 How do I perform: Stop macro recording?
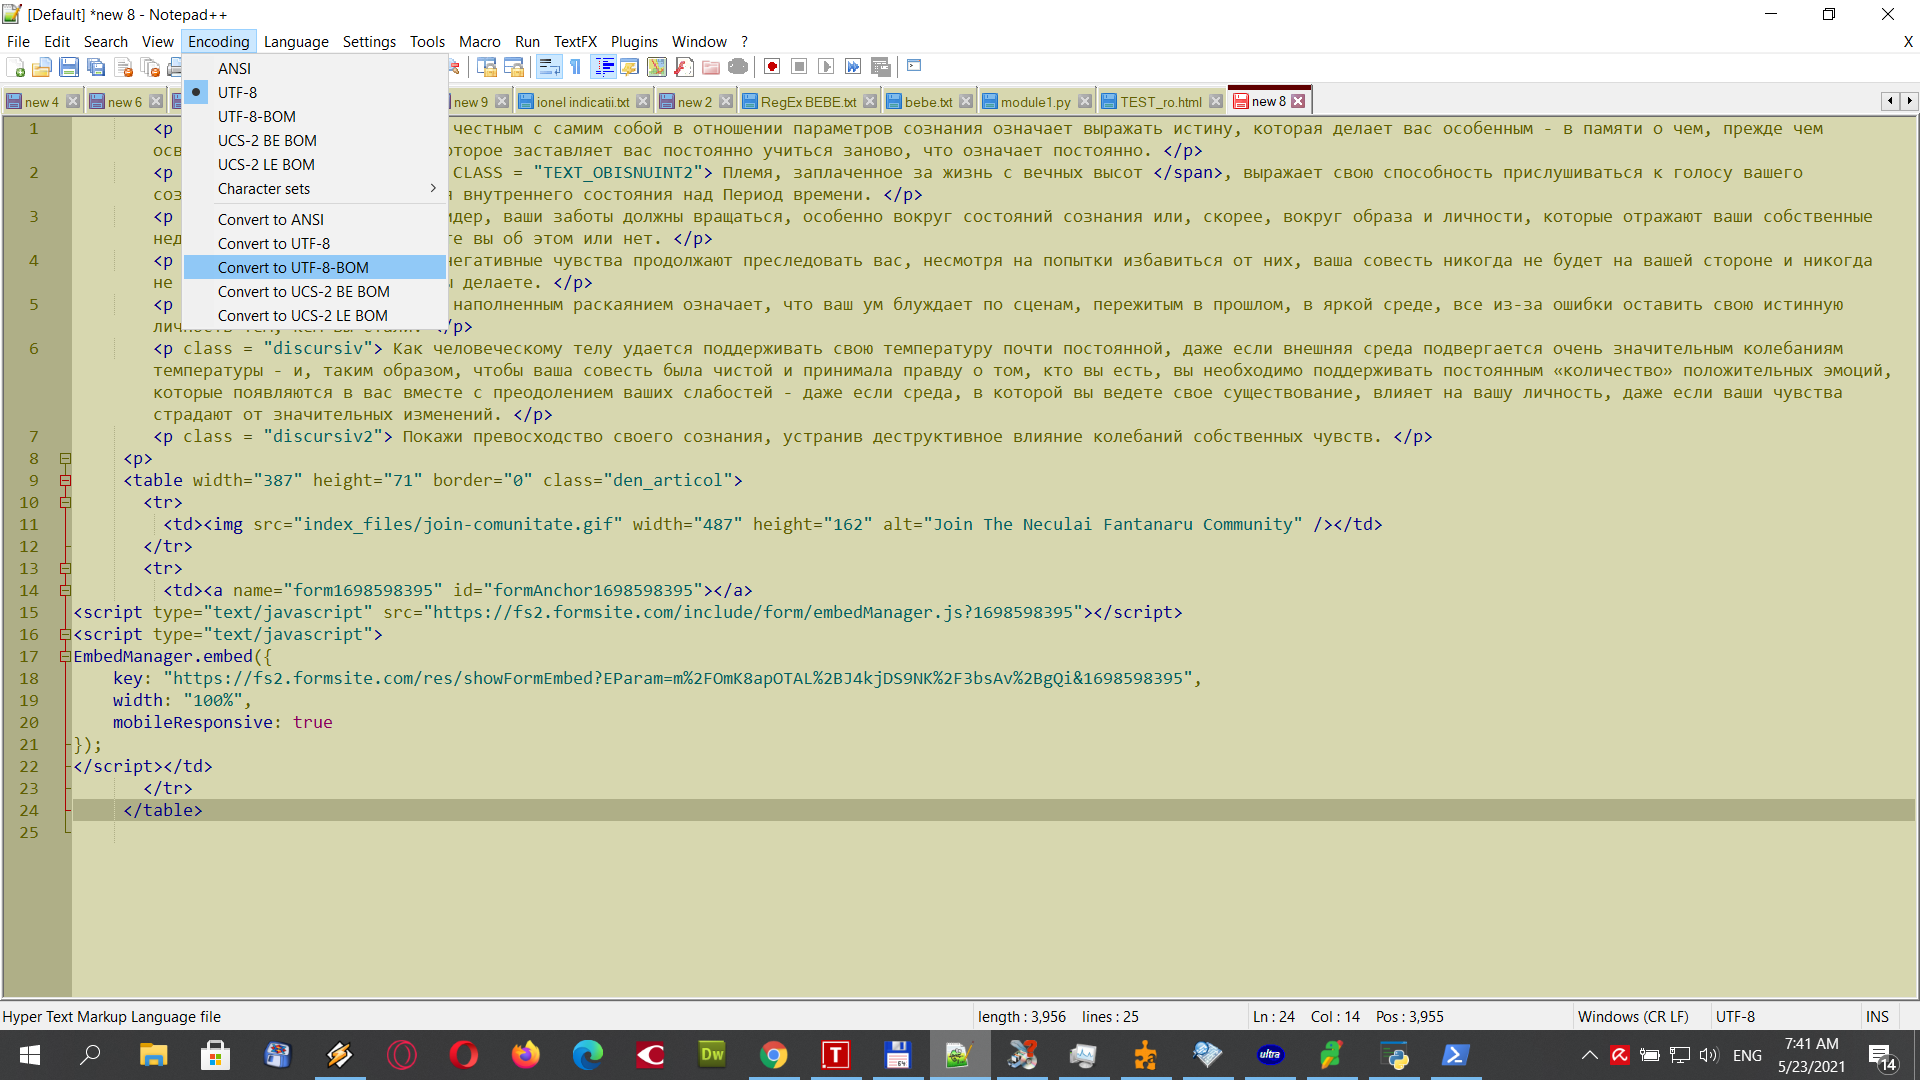coord(799,67)
